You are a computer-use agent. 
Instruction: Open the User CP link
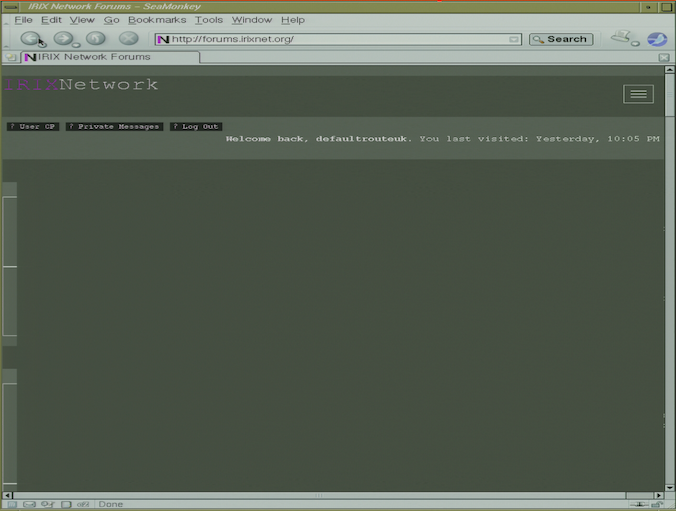click(33, 126)
